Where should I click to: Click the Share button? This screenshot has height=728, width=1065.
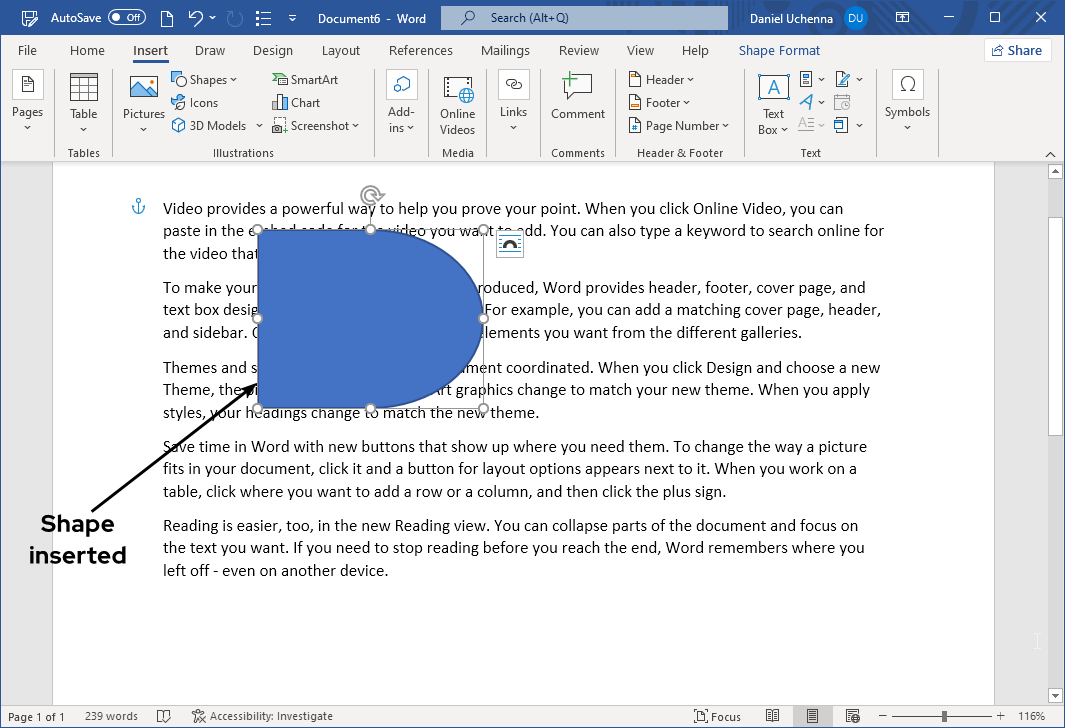(x=1017, y=49)
